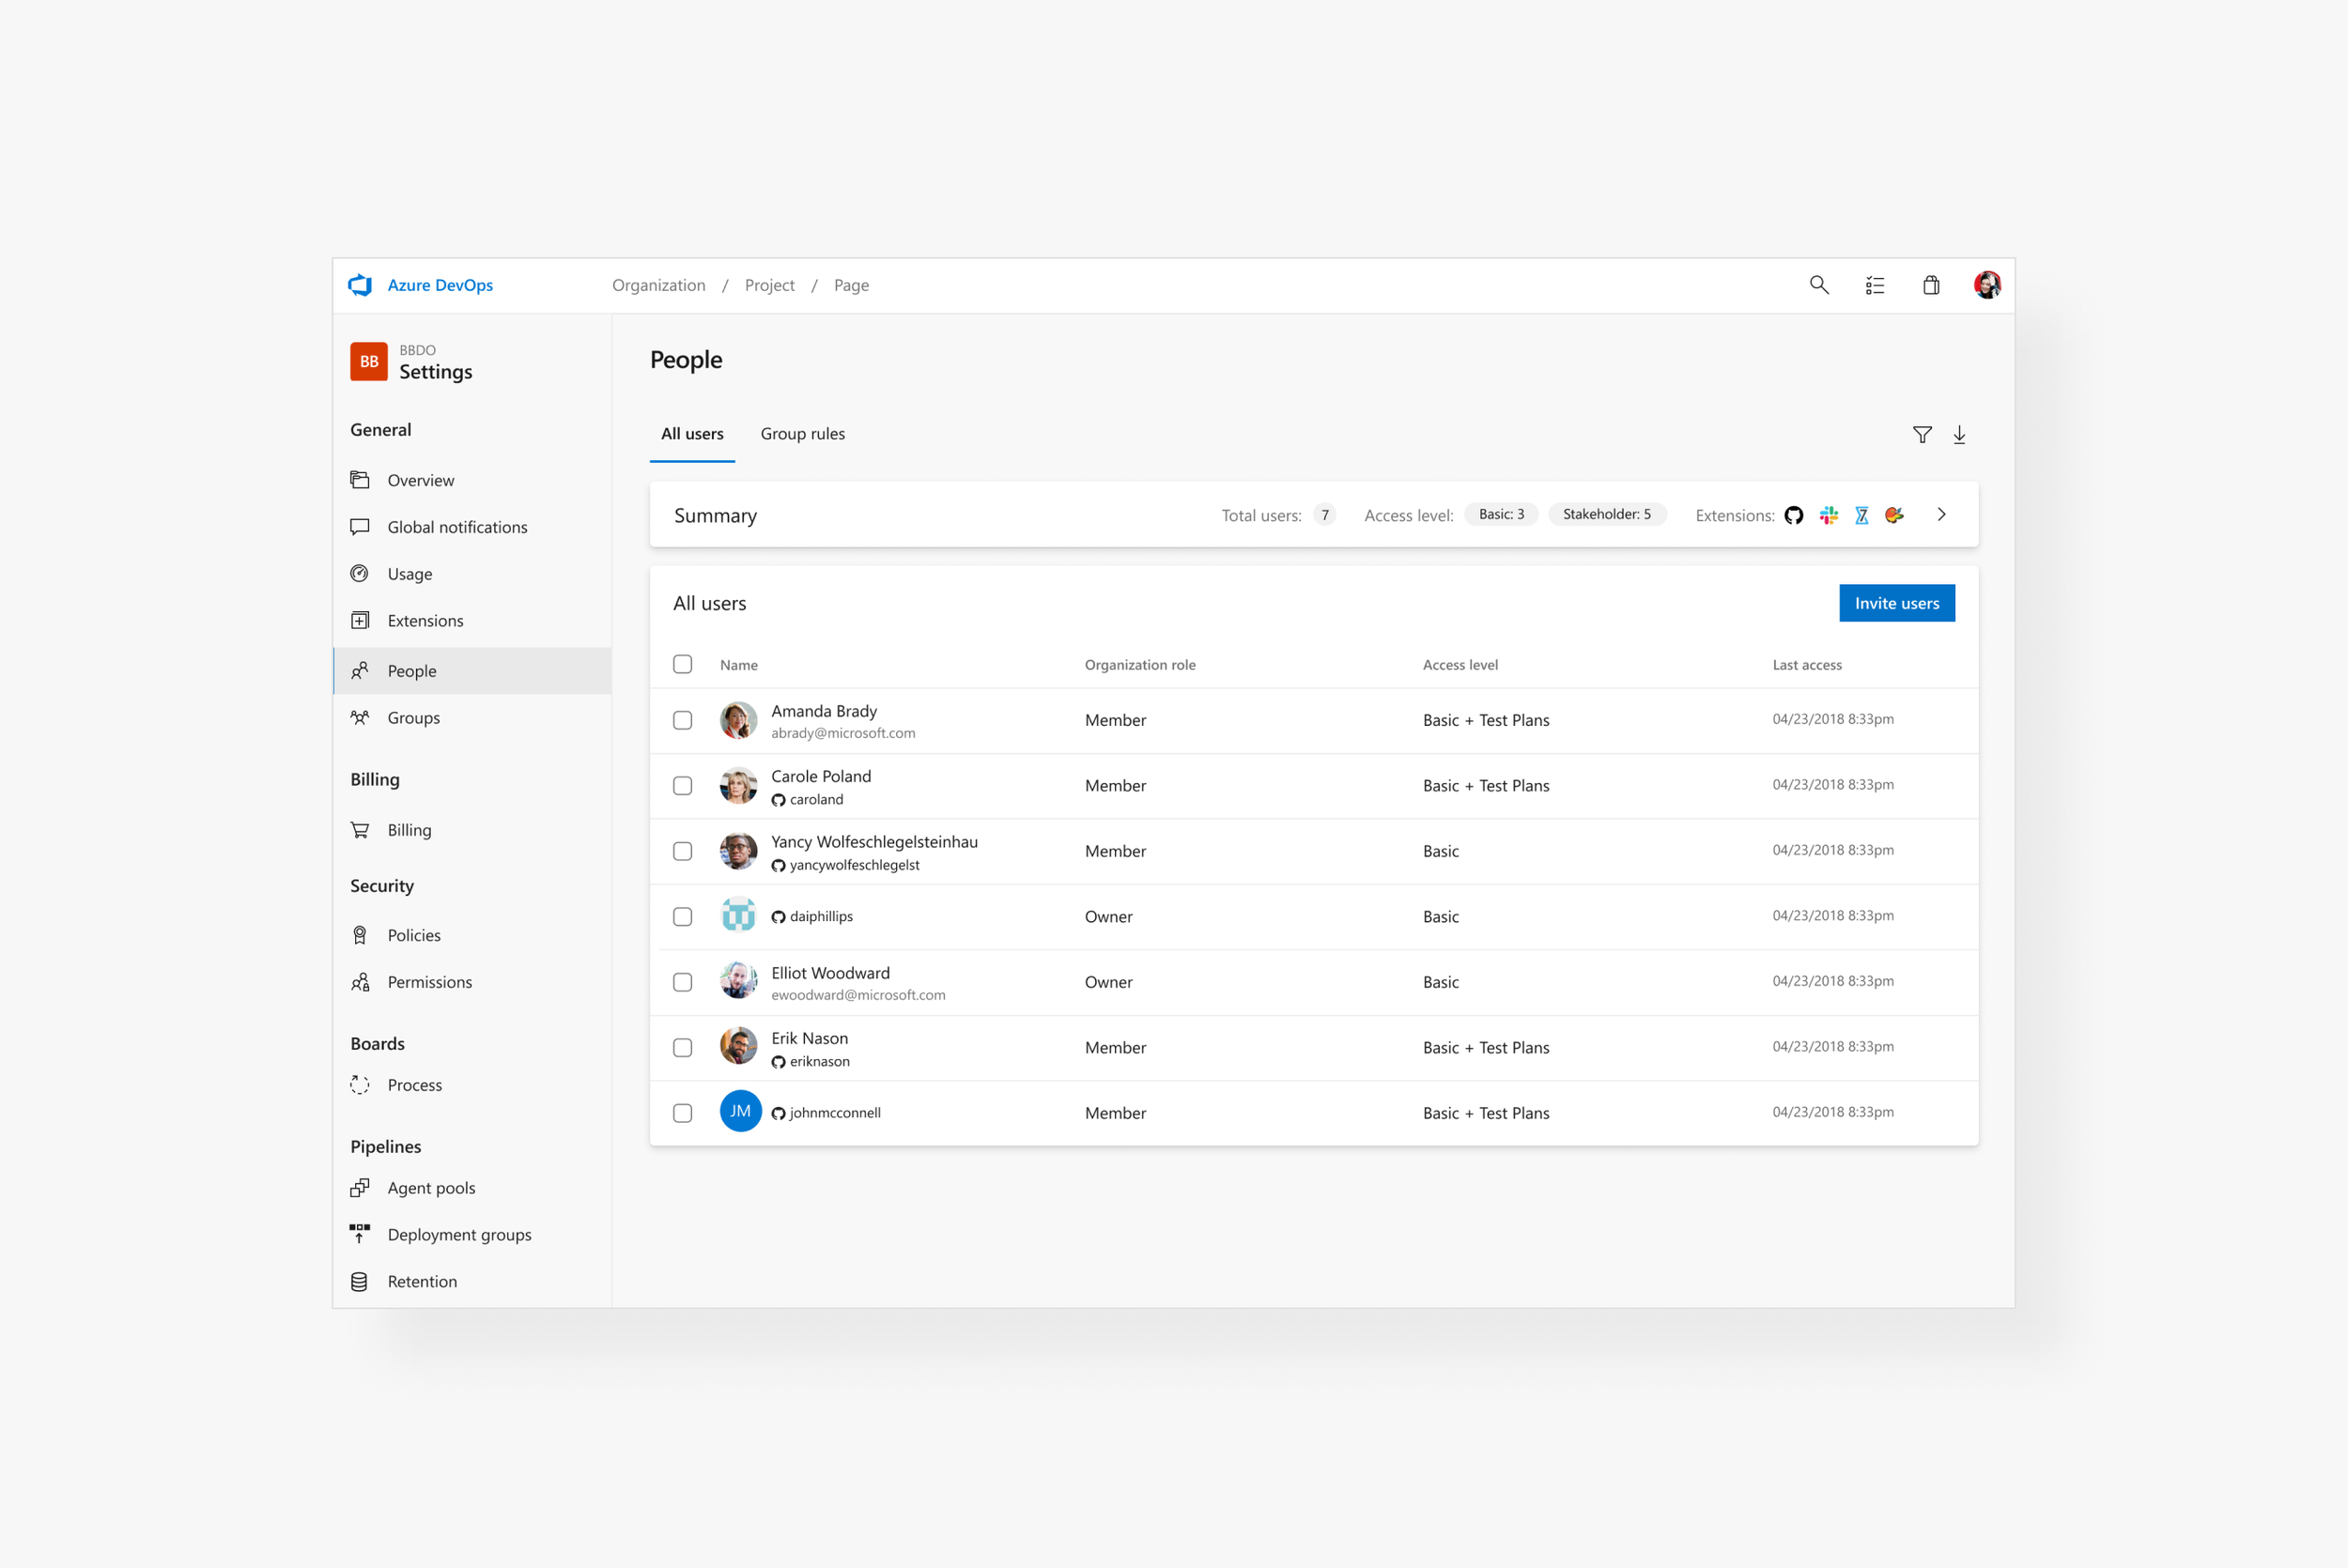
Task: Open Policies in the sidebar
Action: [x=472, y=935]
